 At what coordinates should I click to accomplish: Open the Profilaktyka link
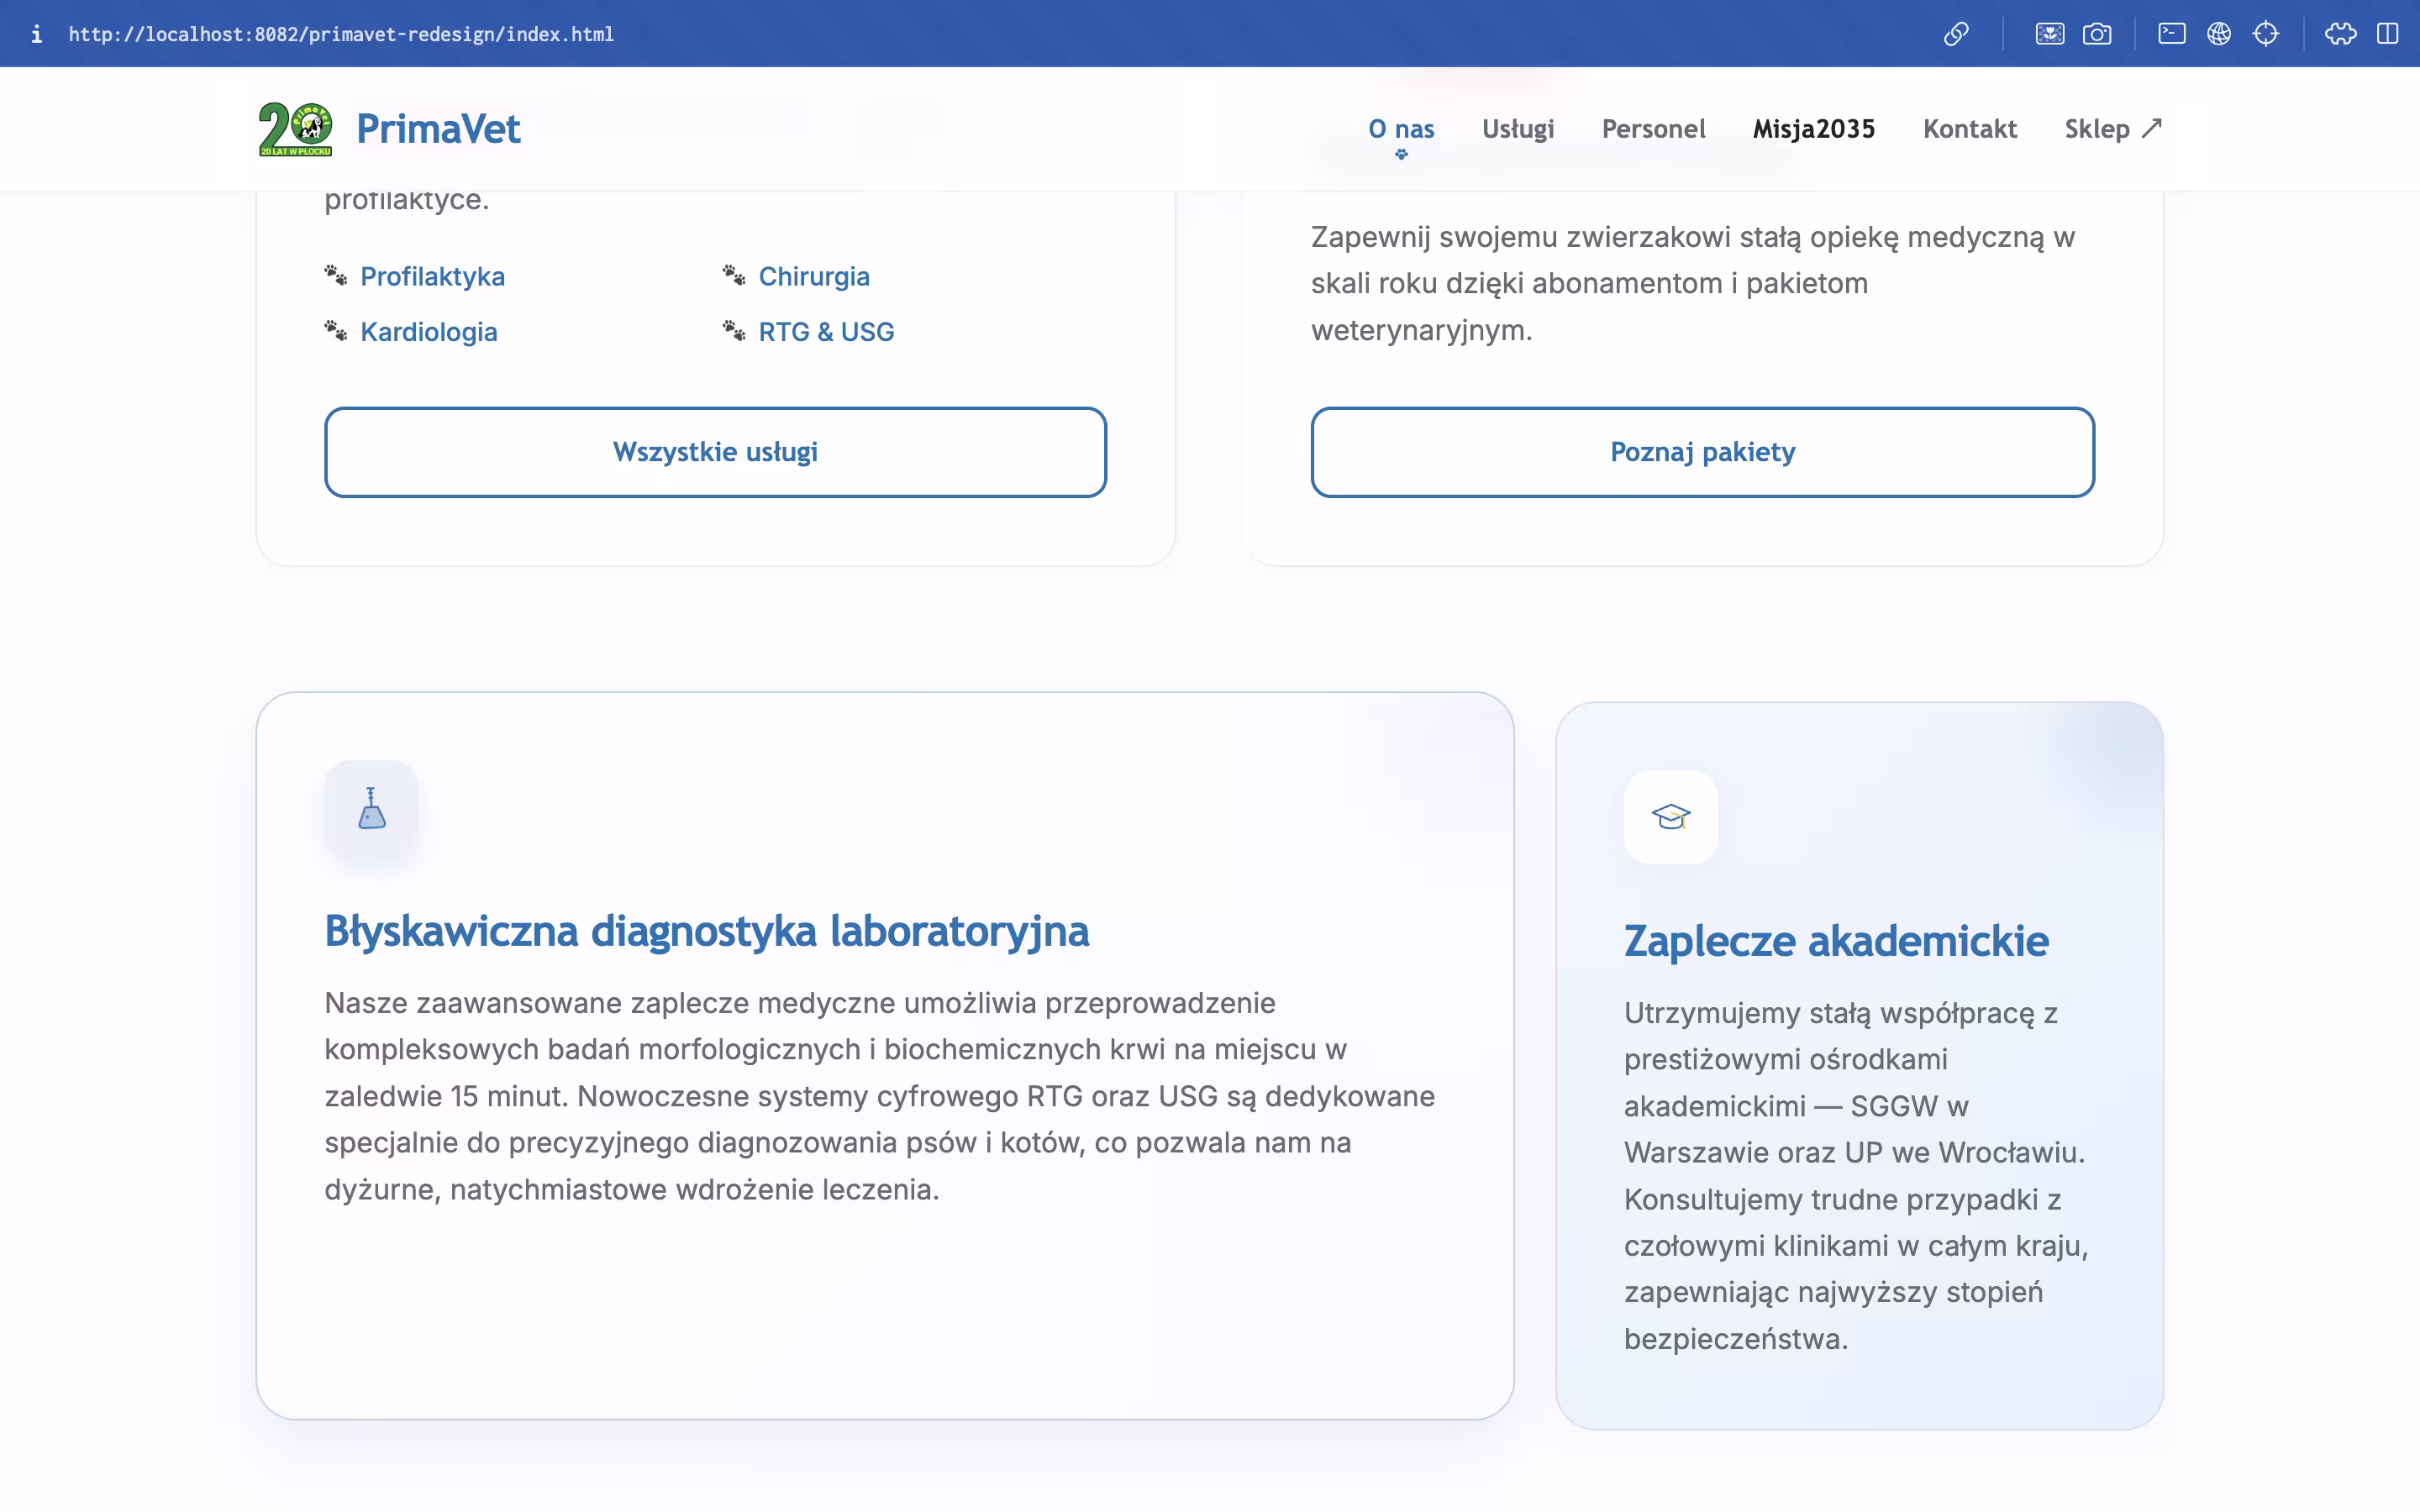pyautogui.click(x=432, y=276)
